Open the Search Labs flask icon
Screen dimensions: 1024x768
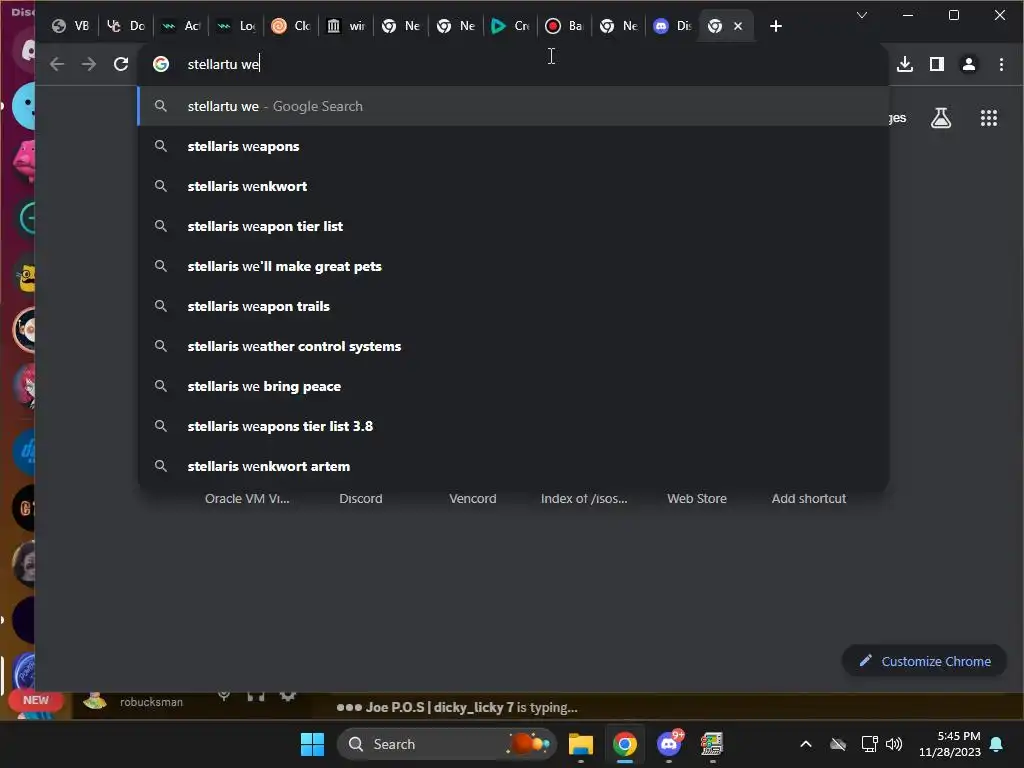click(x=940, y=118)
